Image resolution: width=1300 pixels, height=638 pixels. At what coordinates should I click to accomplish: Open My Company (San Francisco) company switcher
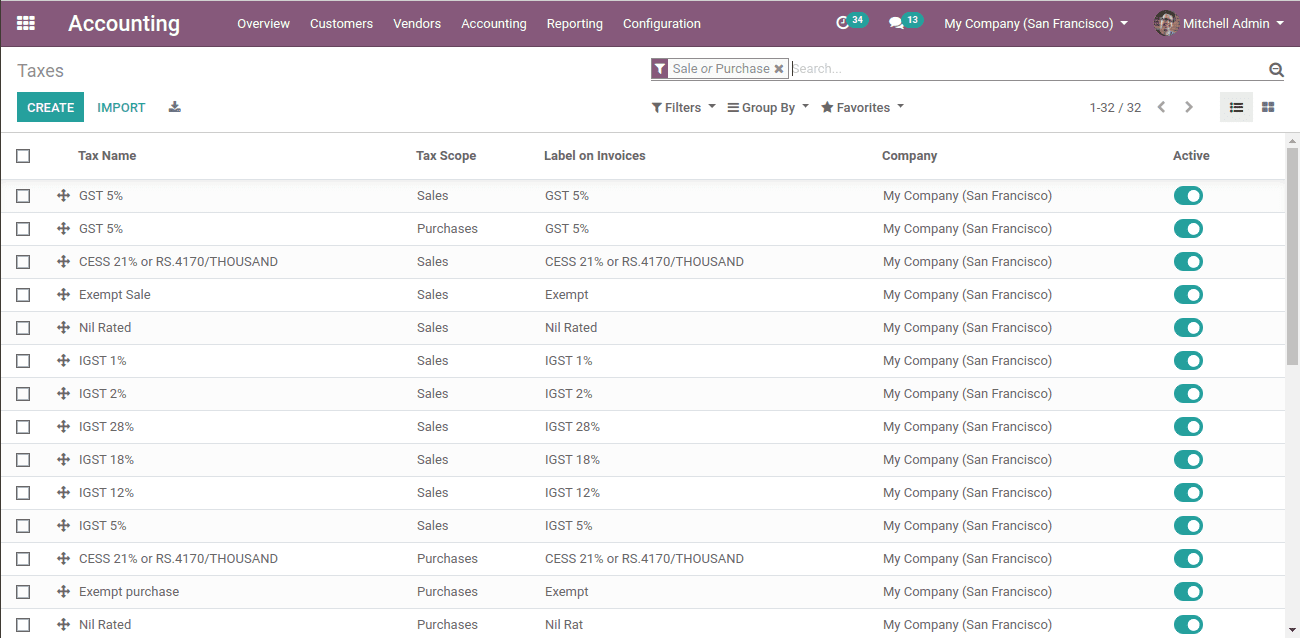coord(1036,23)
